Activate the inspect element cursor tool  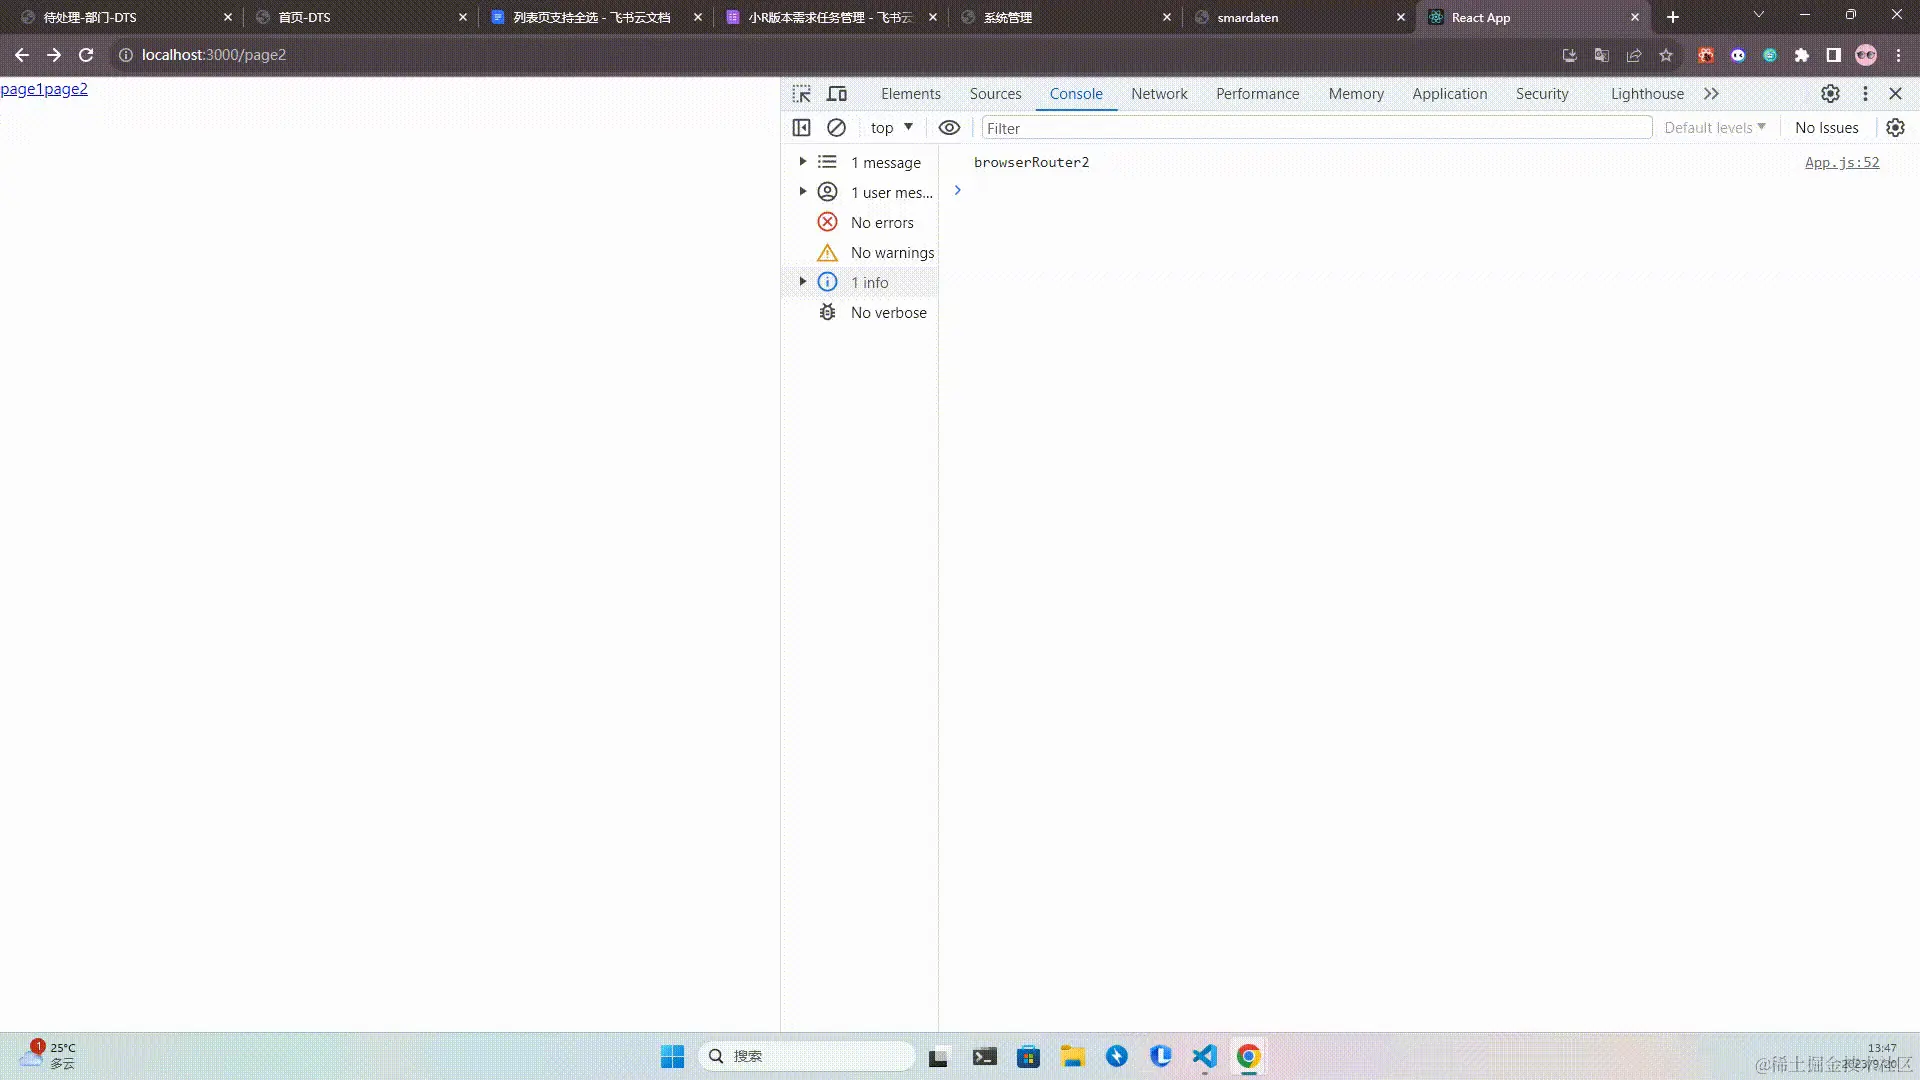(x=800, y=93)
